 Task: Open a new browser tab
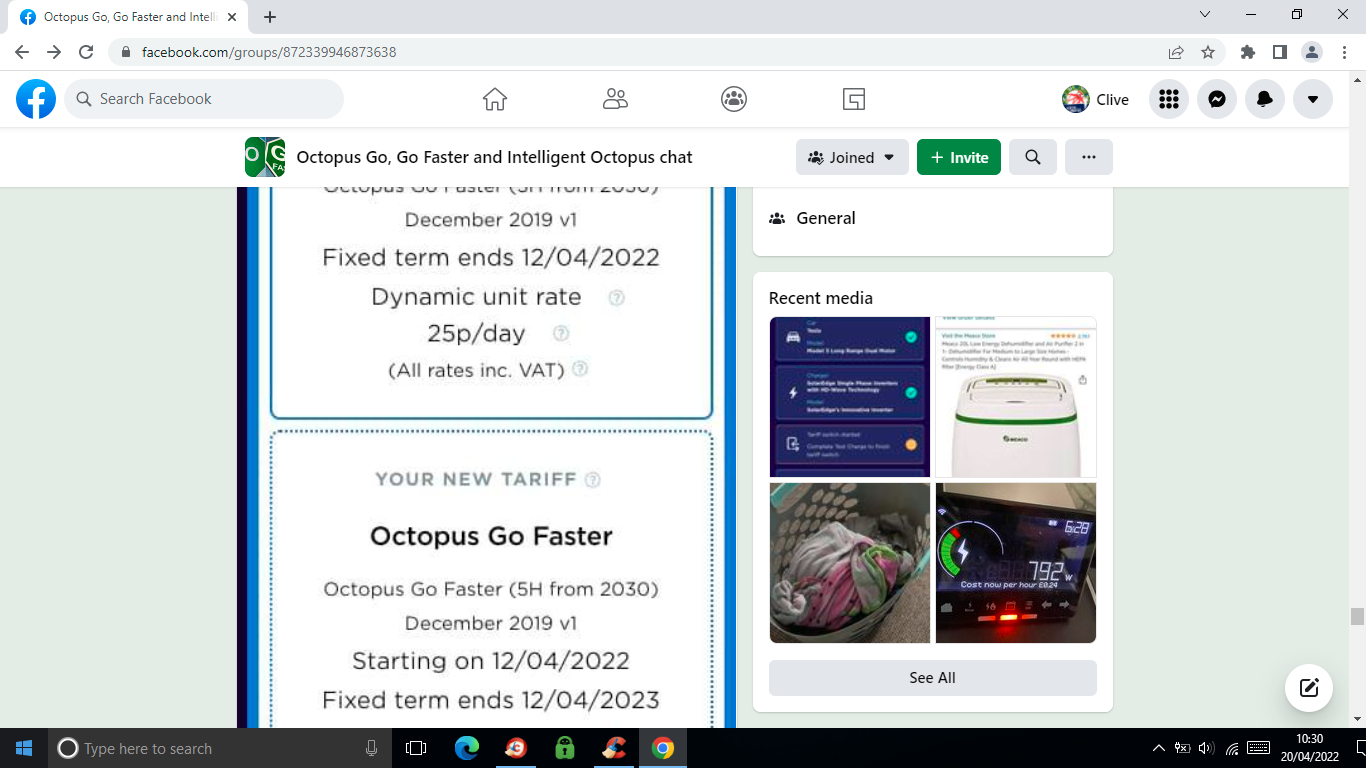pos(270,17)
